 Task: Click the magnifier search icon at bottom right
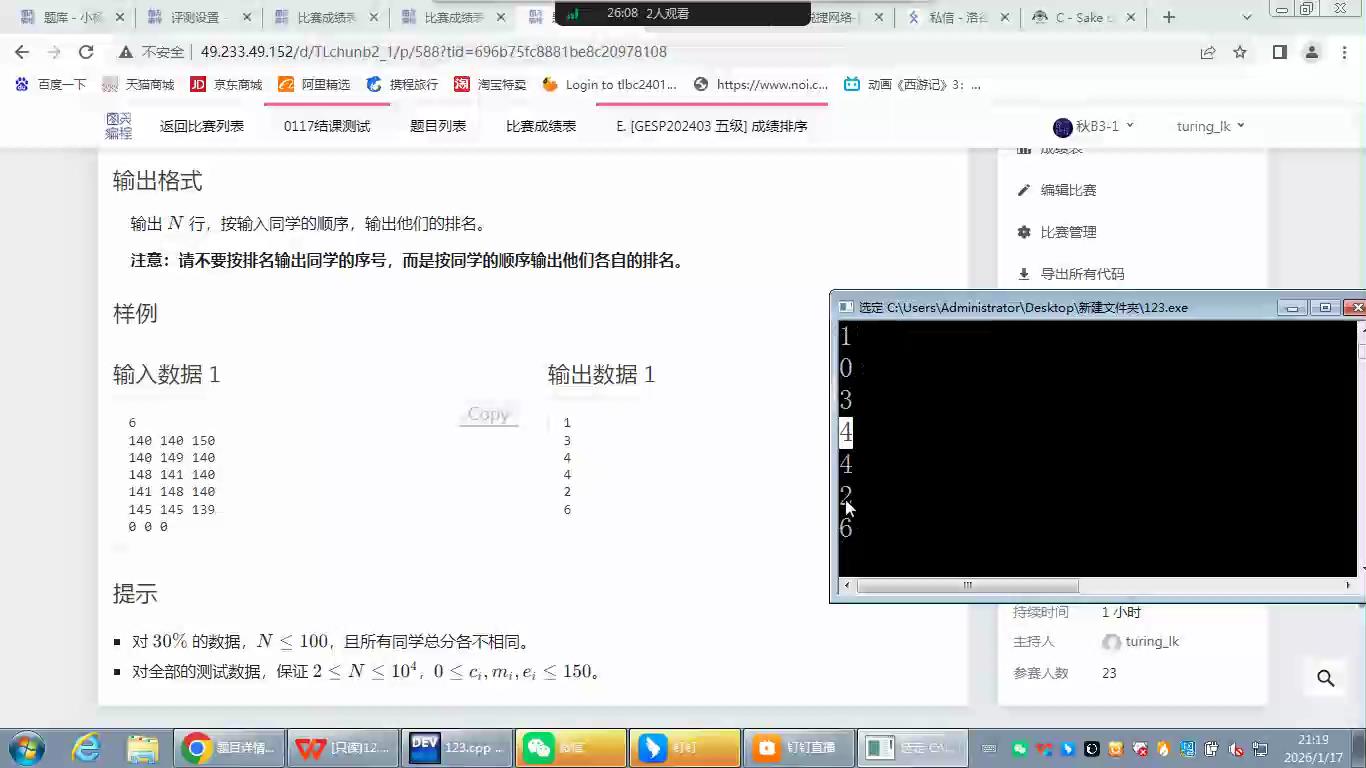pos(1326,678)
